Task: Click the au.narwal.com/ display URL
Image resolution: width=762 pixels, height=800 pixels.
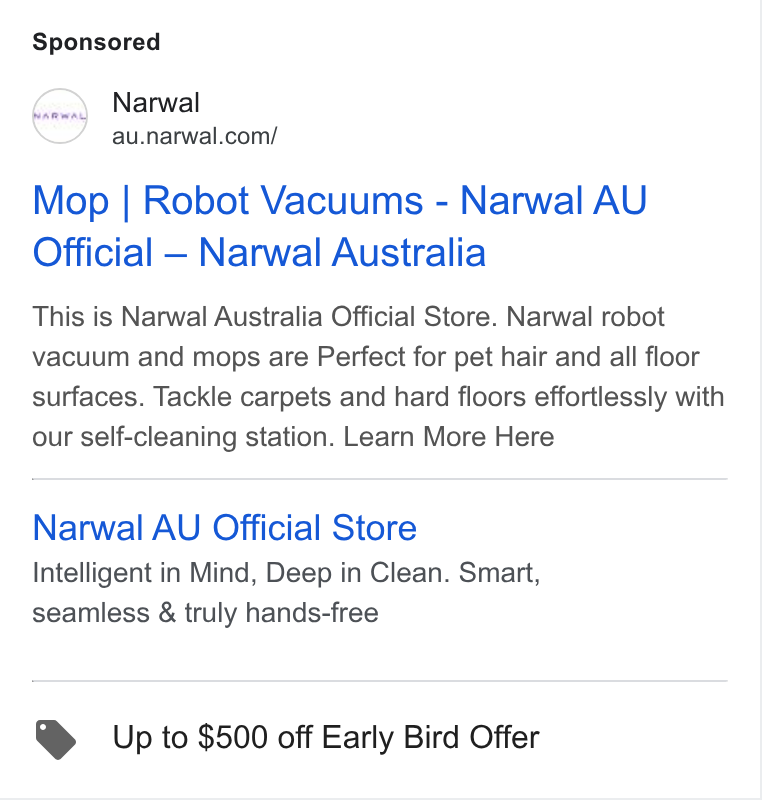Action: [x=194, y=136]
